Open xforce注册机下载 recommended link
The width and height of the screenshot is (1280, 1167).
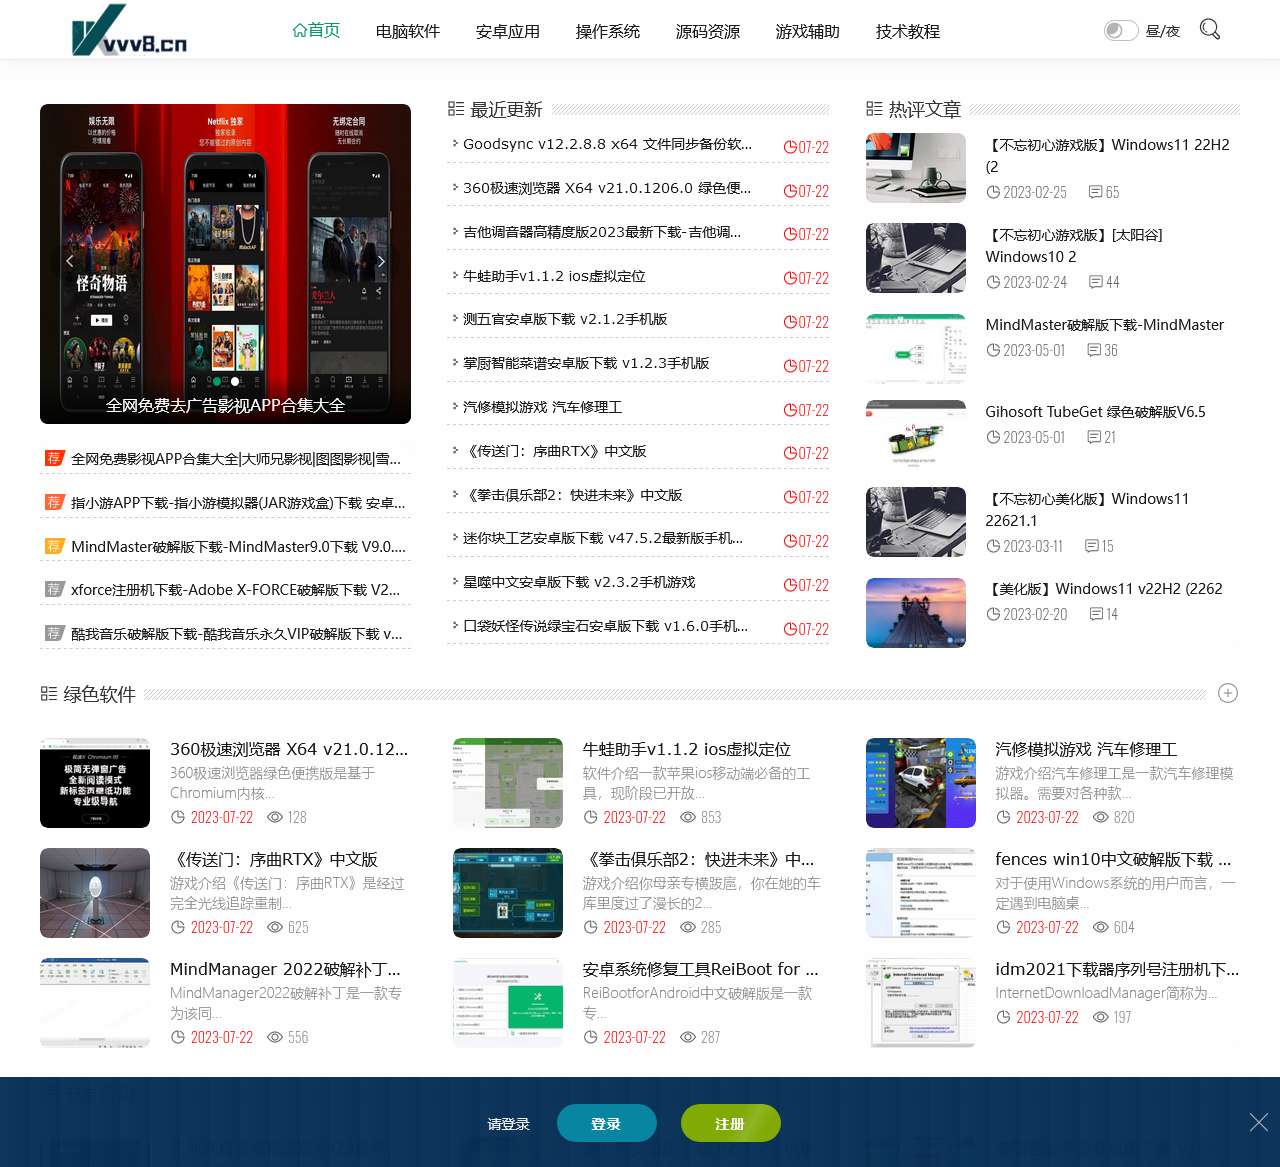click(235, 590)
